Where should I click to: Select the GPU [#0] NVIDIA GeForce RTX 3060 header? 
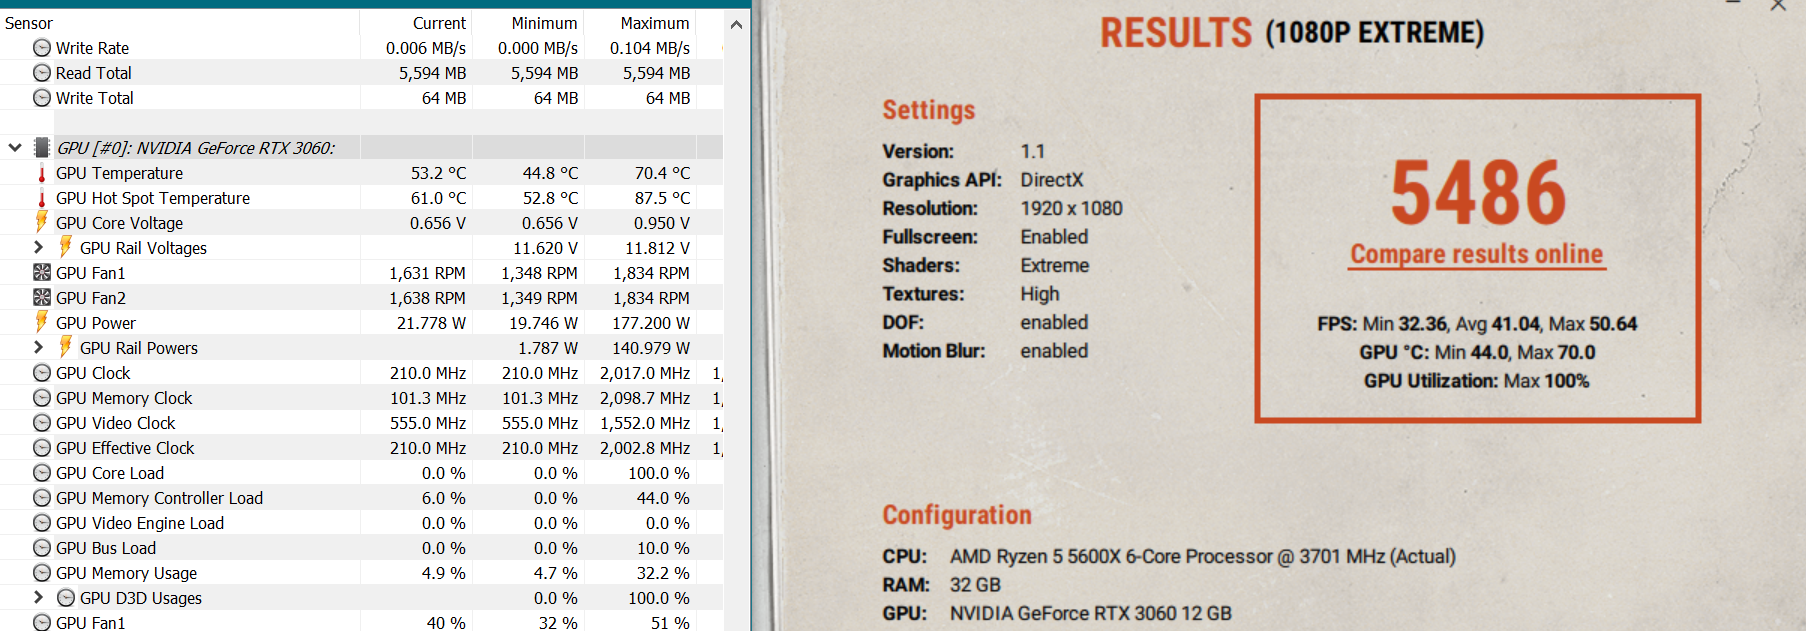coord(196,148)
